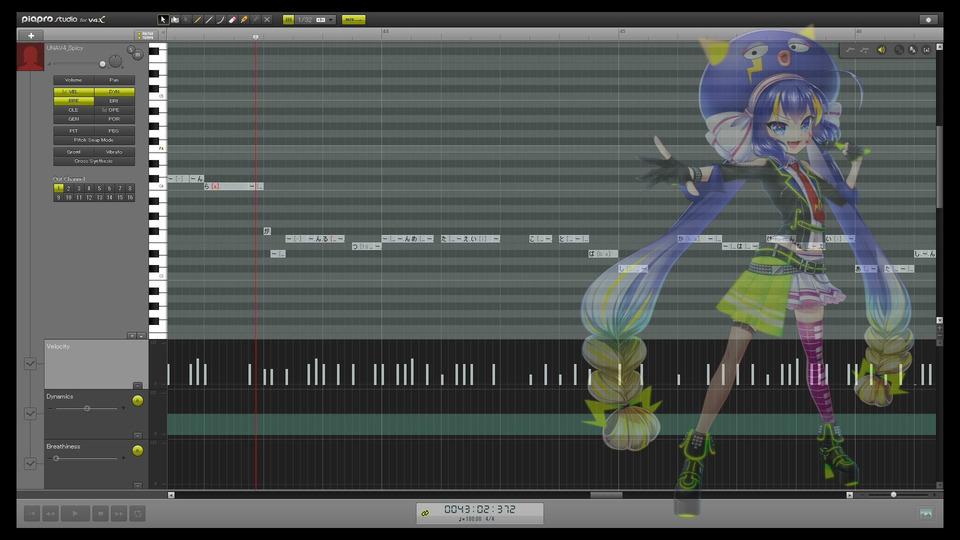Toggle the yellow grid snap button

pyautogui.click(x=288, y=20)
